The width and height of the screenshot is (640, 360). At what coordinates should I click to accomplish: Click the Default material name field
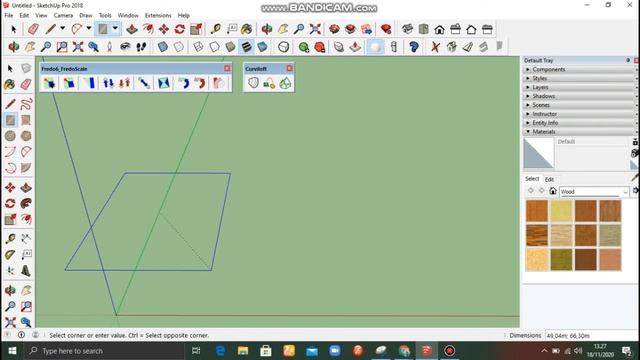tap(593, 142)
